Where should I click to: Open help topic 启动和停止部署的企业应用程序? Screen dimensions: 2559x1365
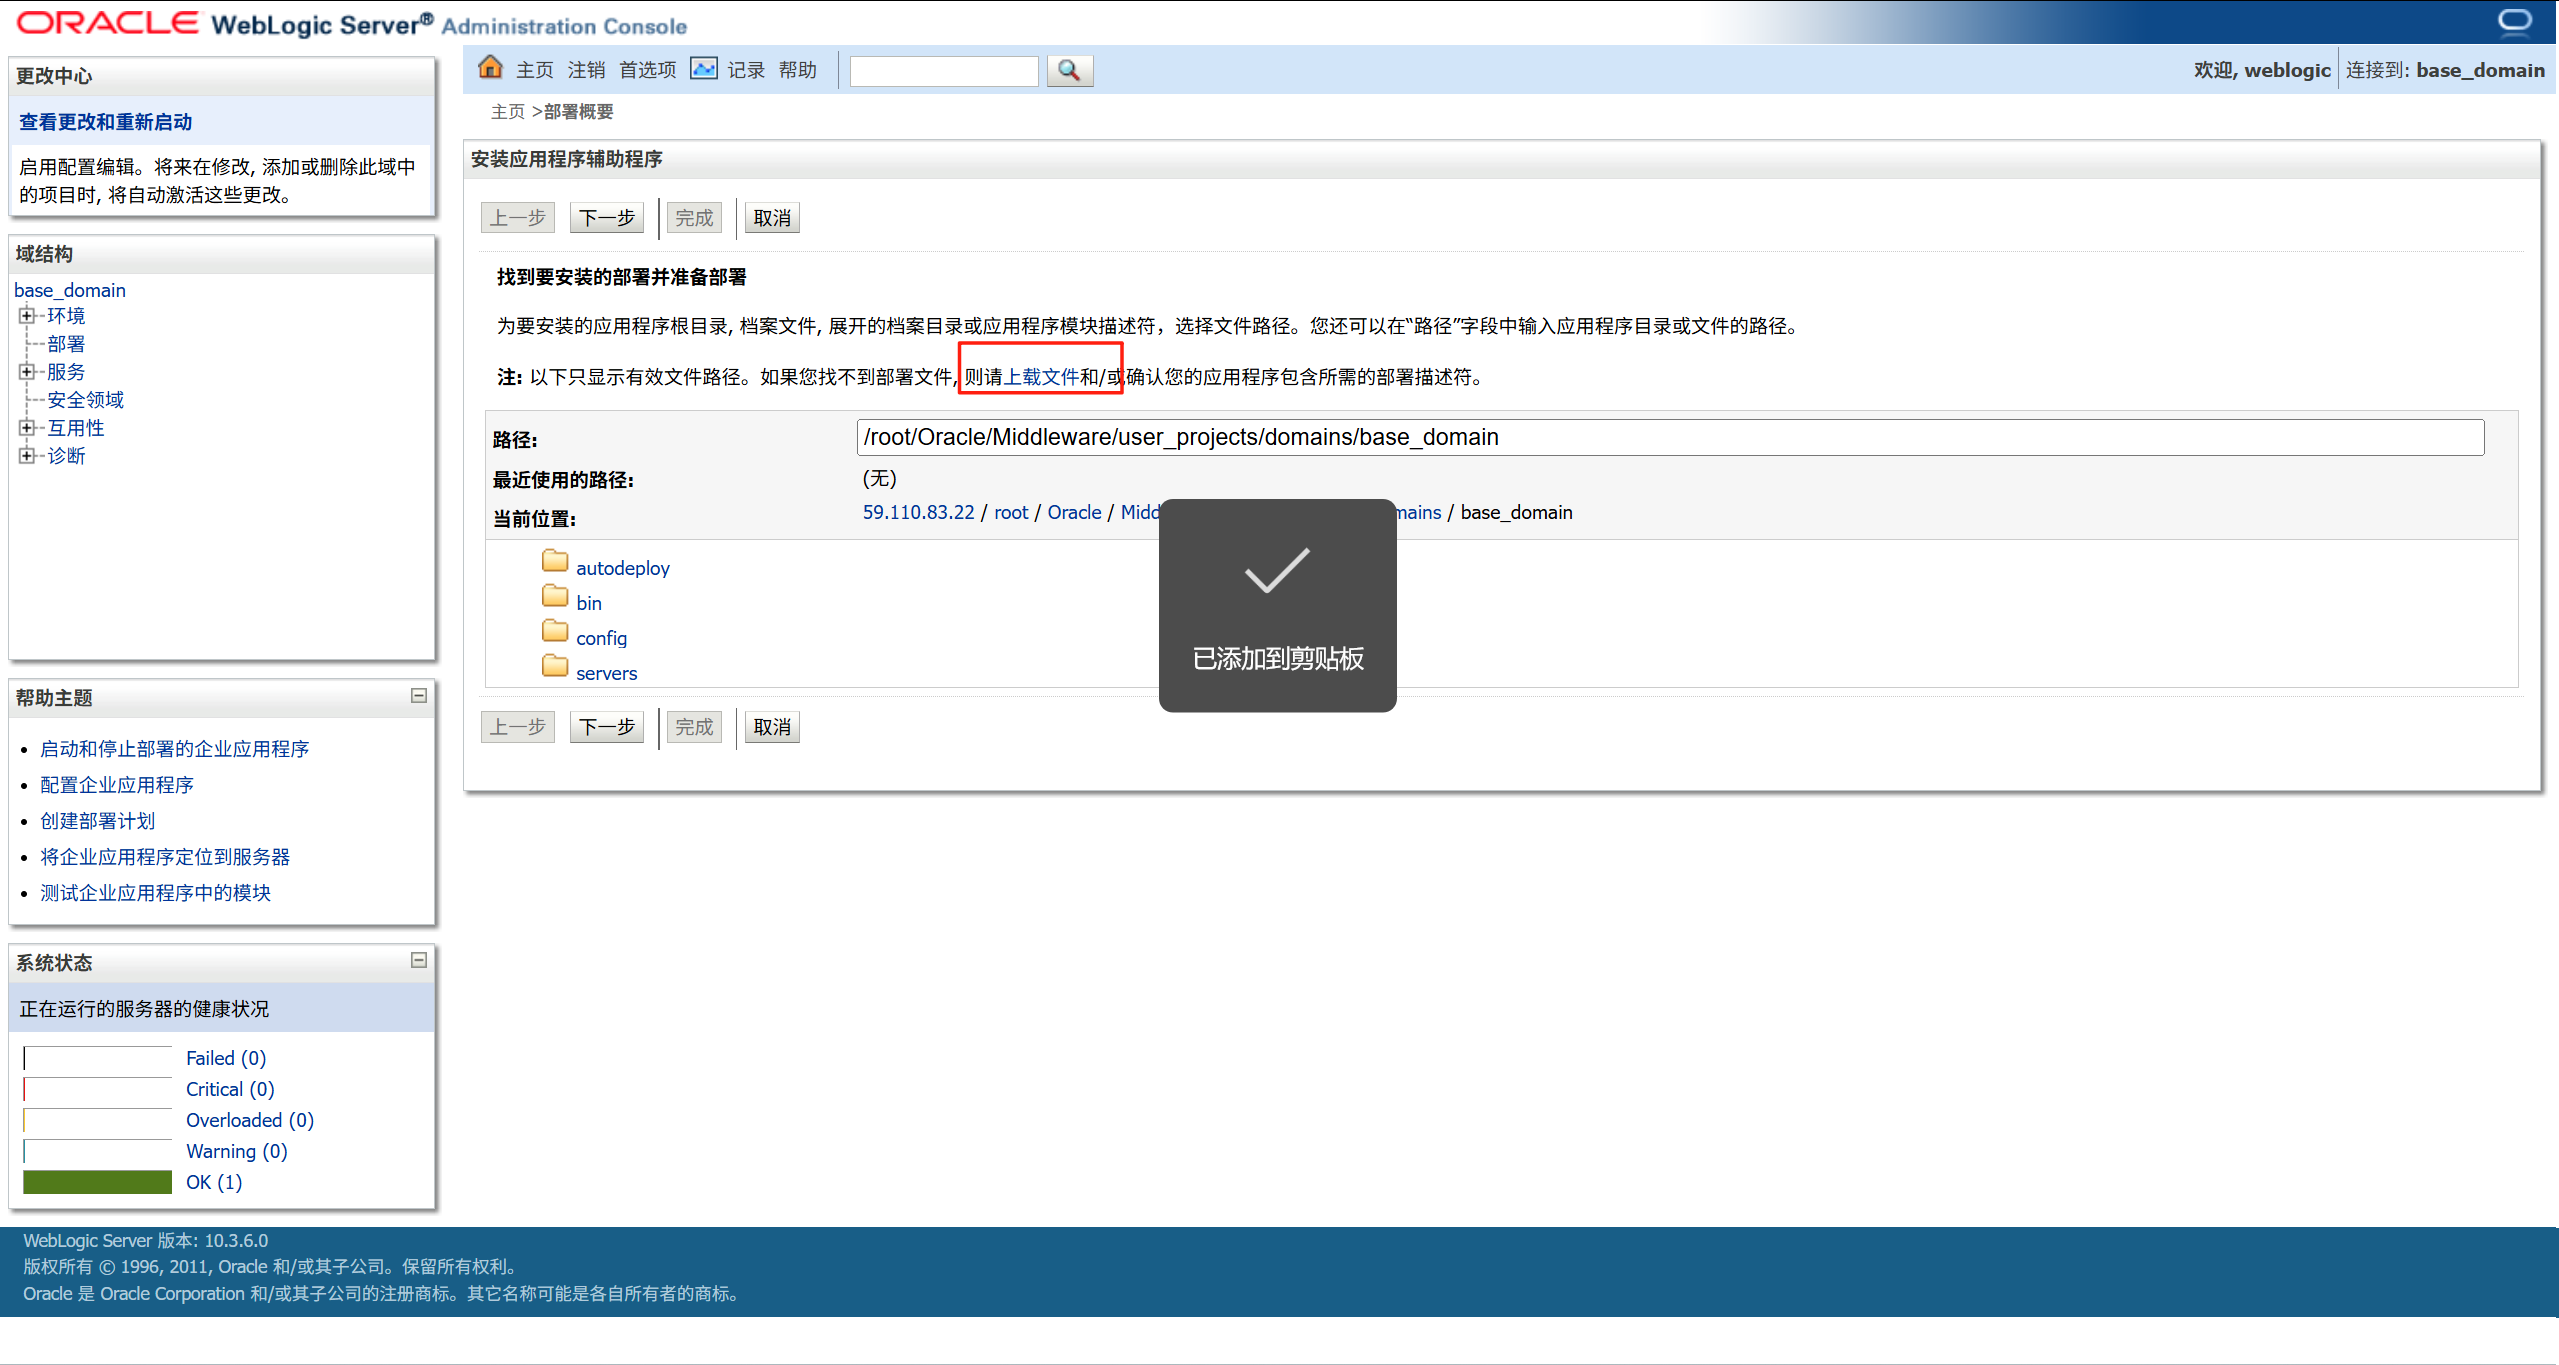coord(175,749)
